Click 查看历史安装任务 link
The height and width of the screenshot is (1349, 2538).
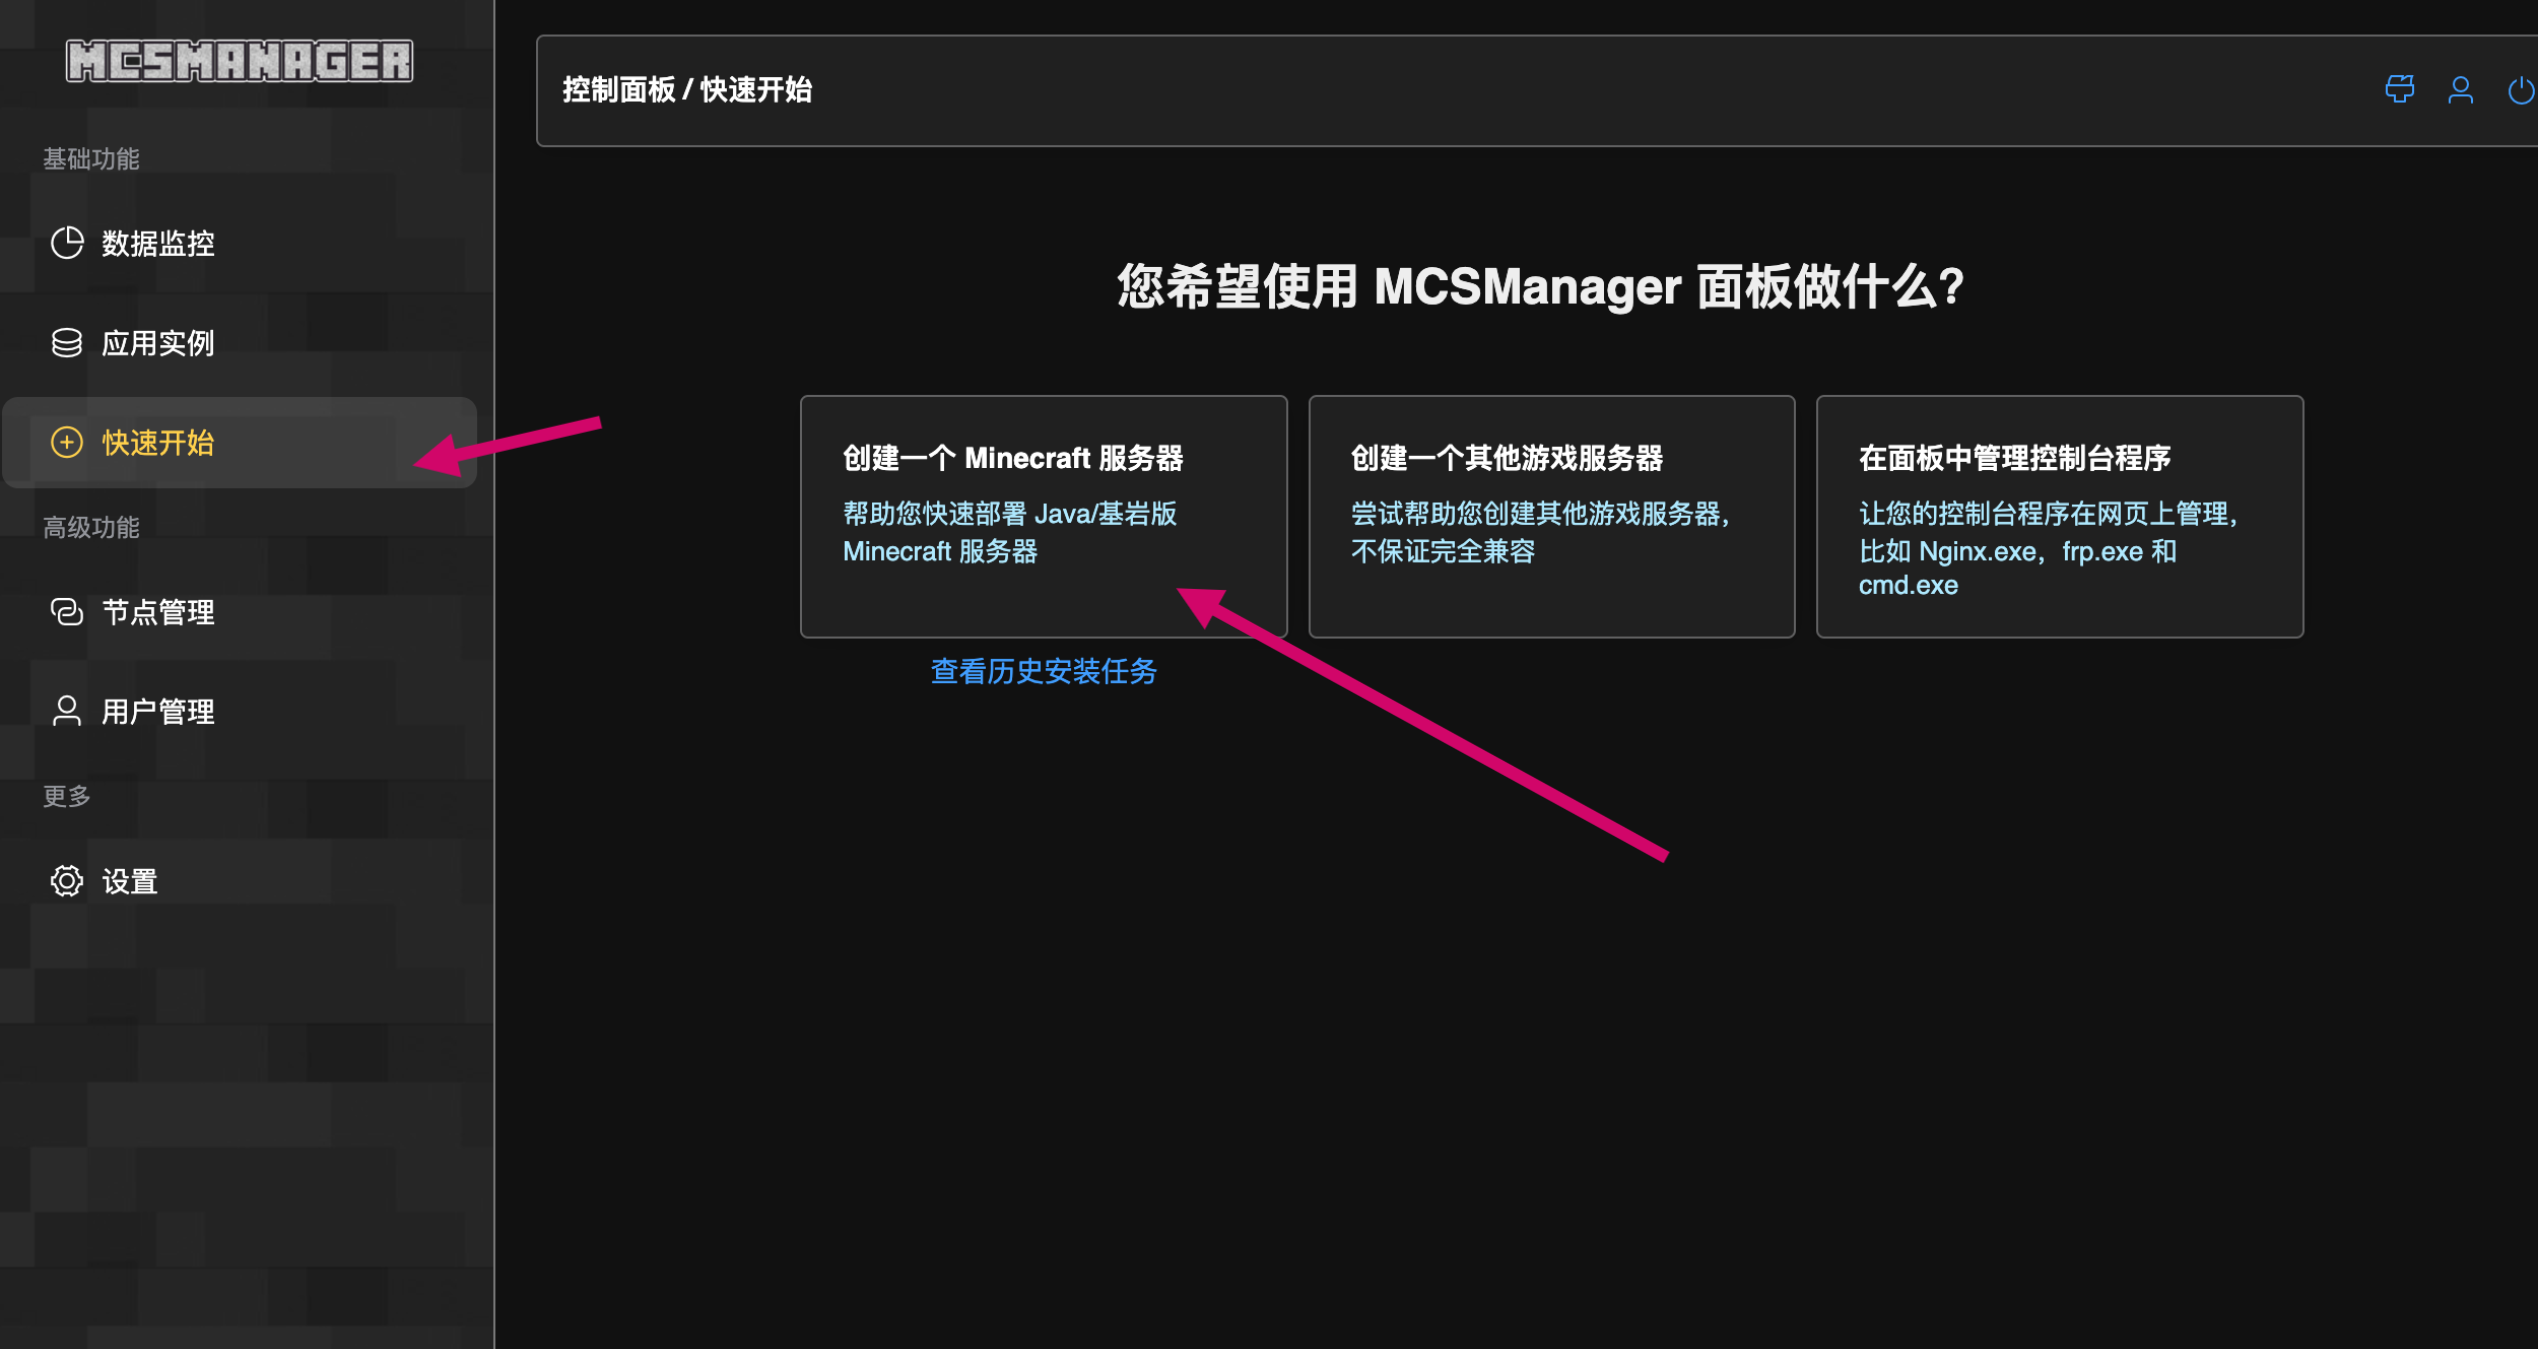1043,671
